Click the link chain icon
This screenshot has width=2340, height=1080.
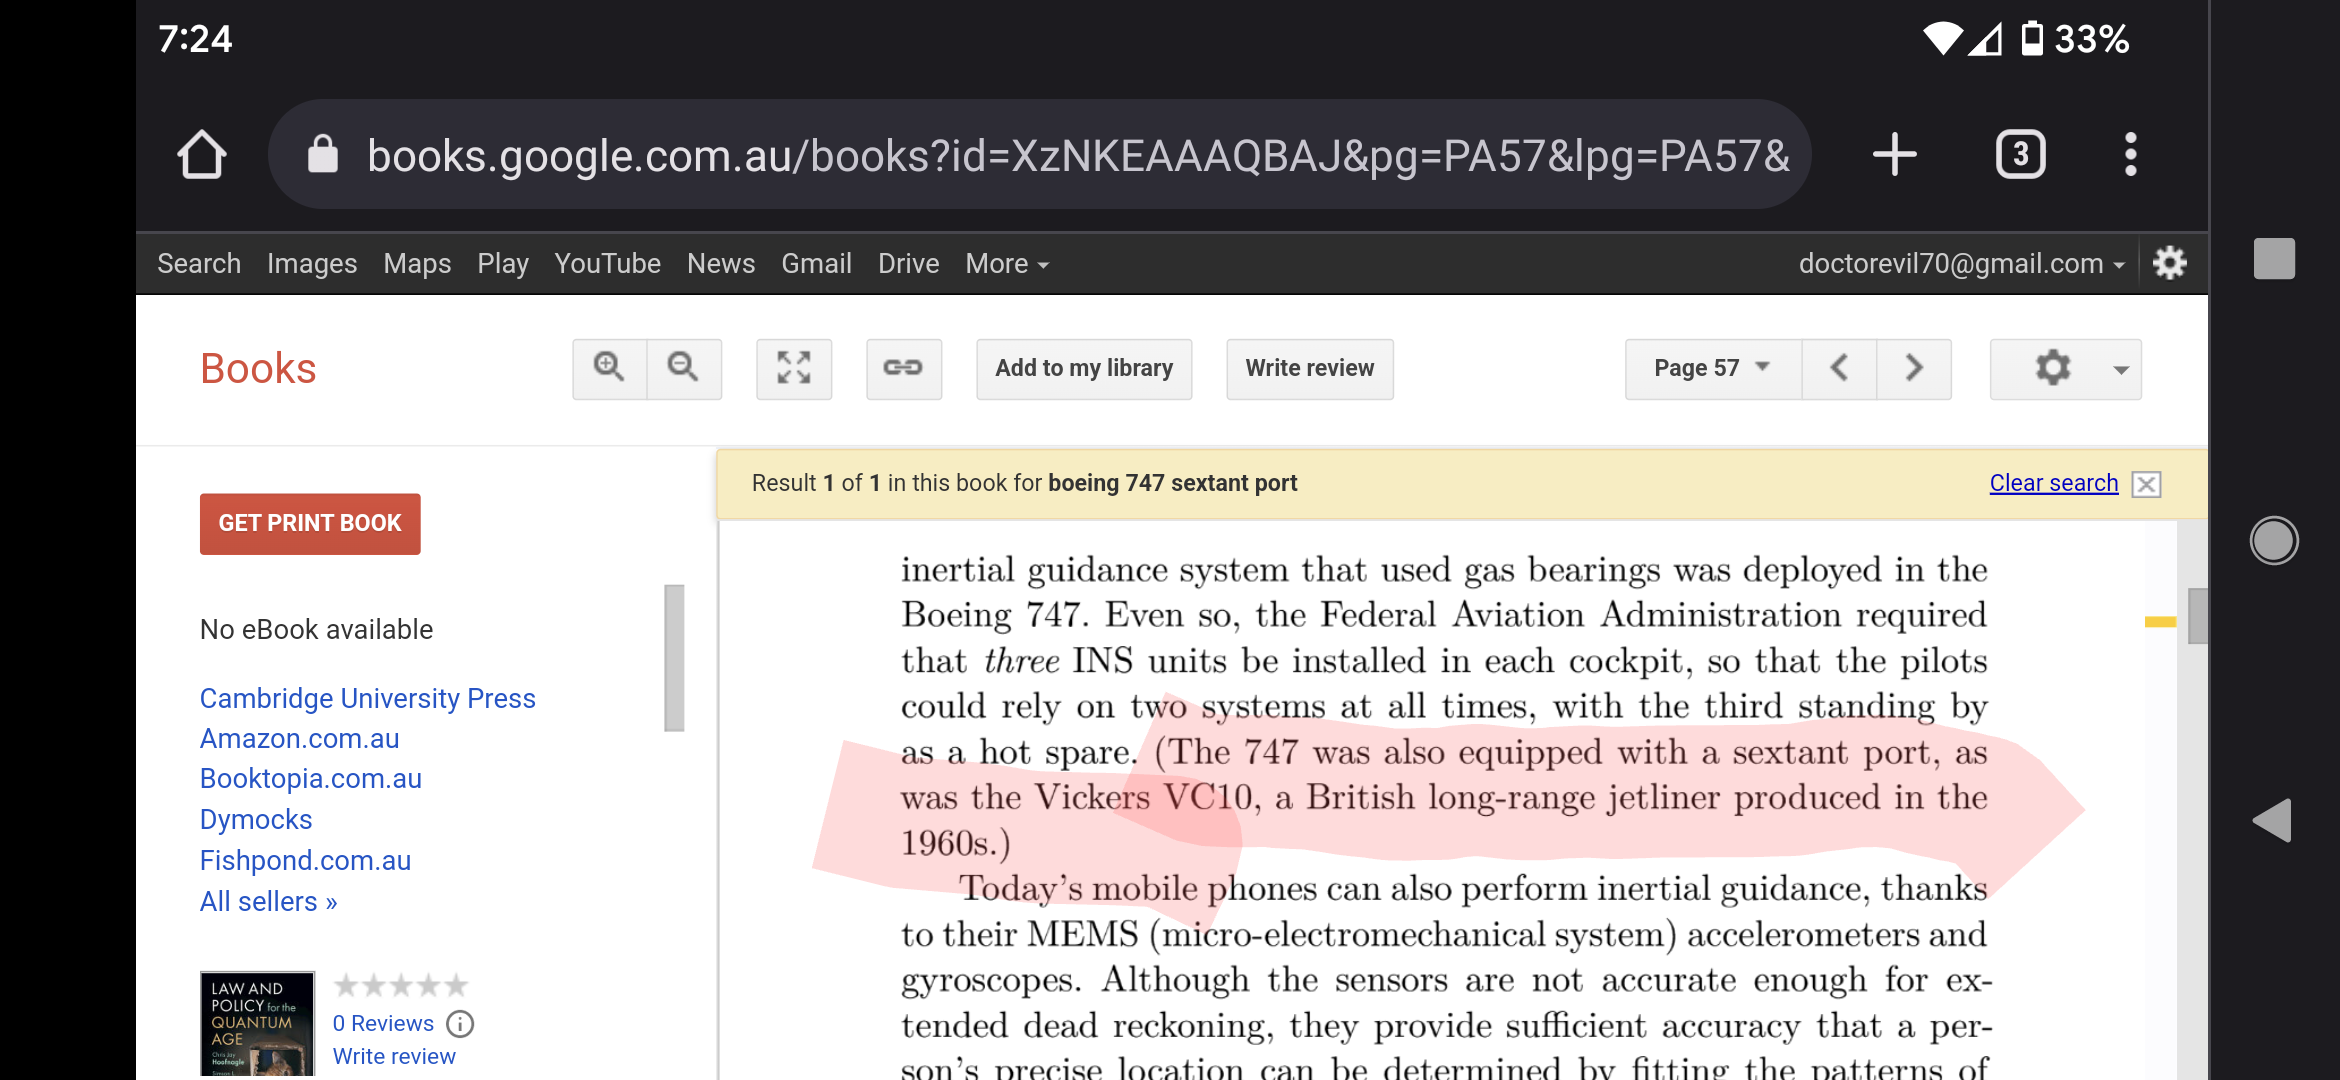point(903,368)
